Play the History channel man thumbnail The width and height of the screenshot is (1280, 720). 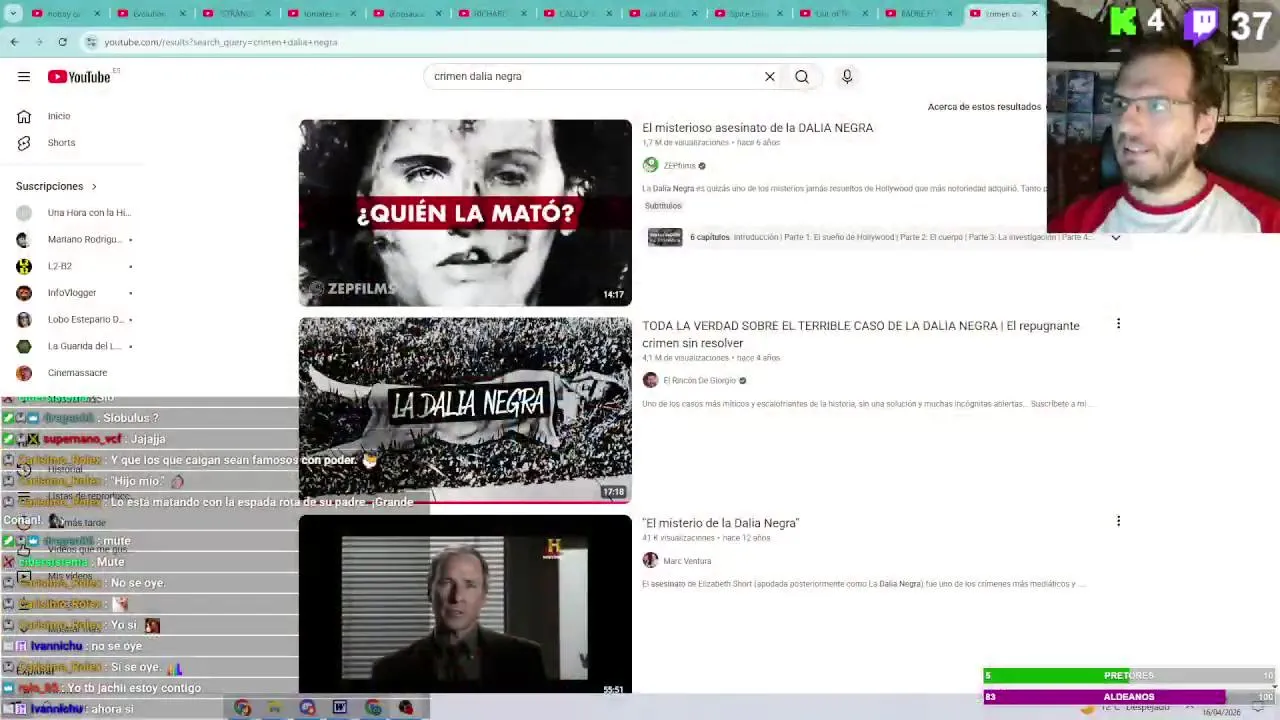coord(465,605)
